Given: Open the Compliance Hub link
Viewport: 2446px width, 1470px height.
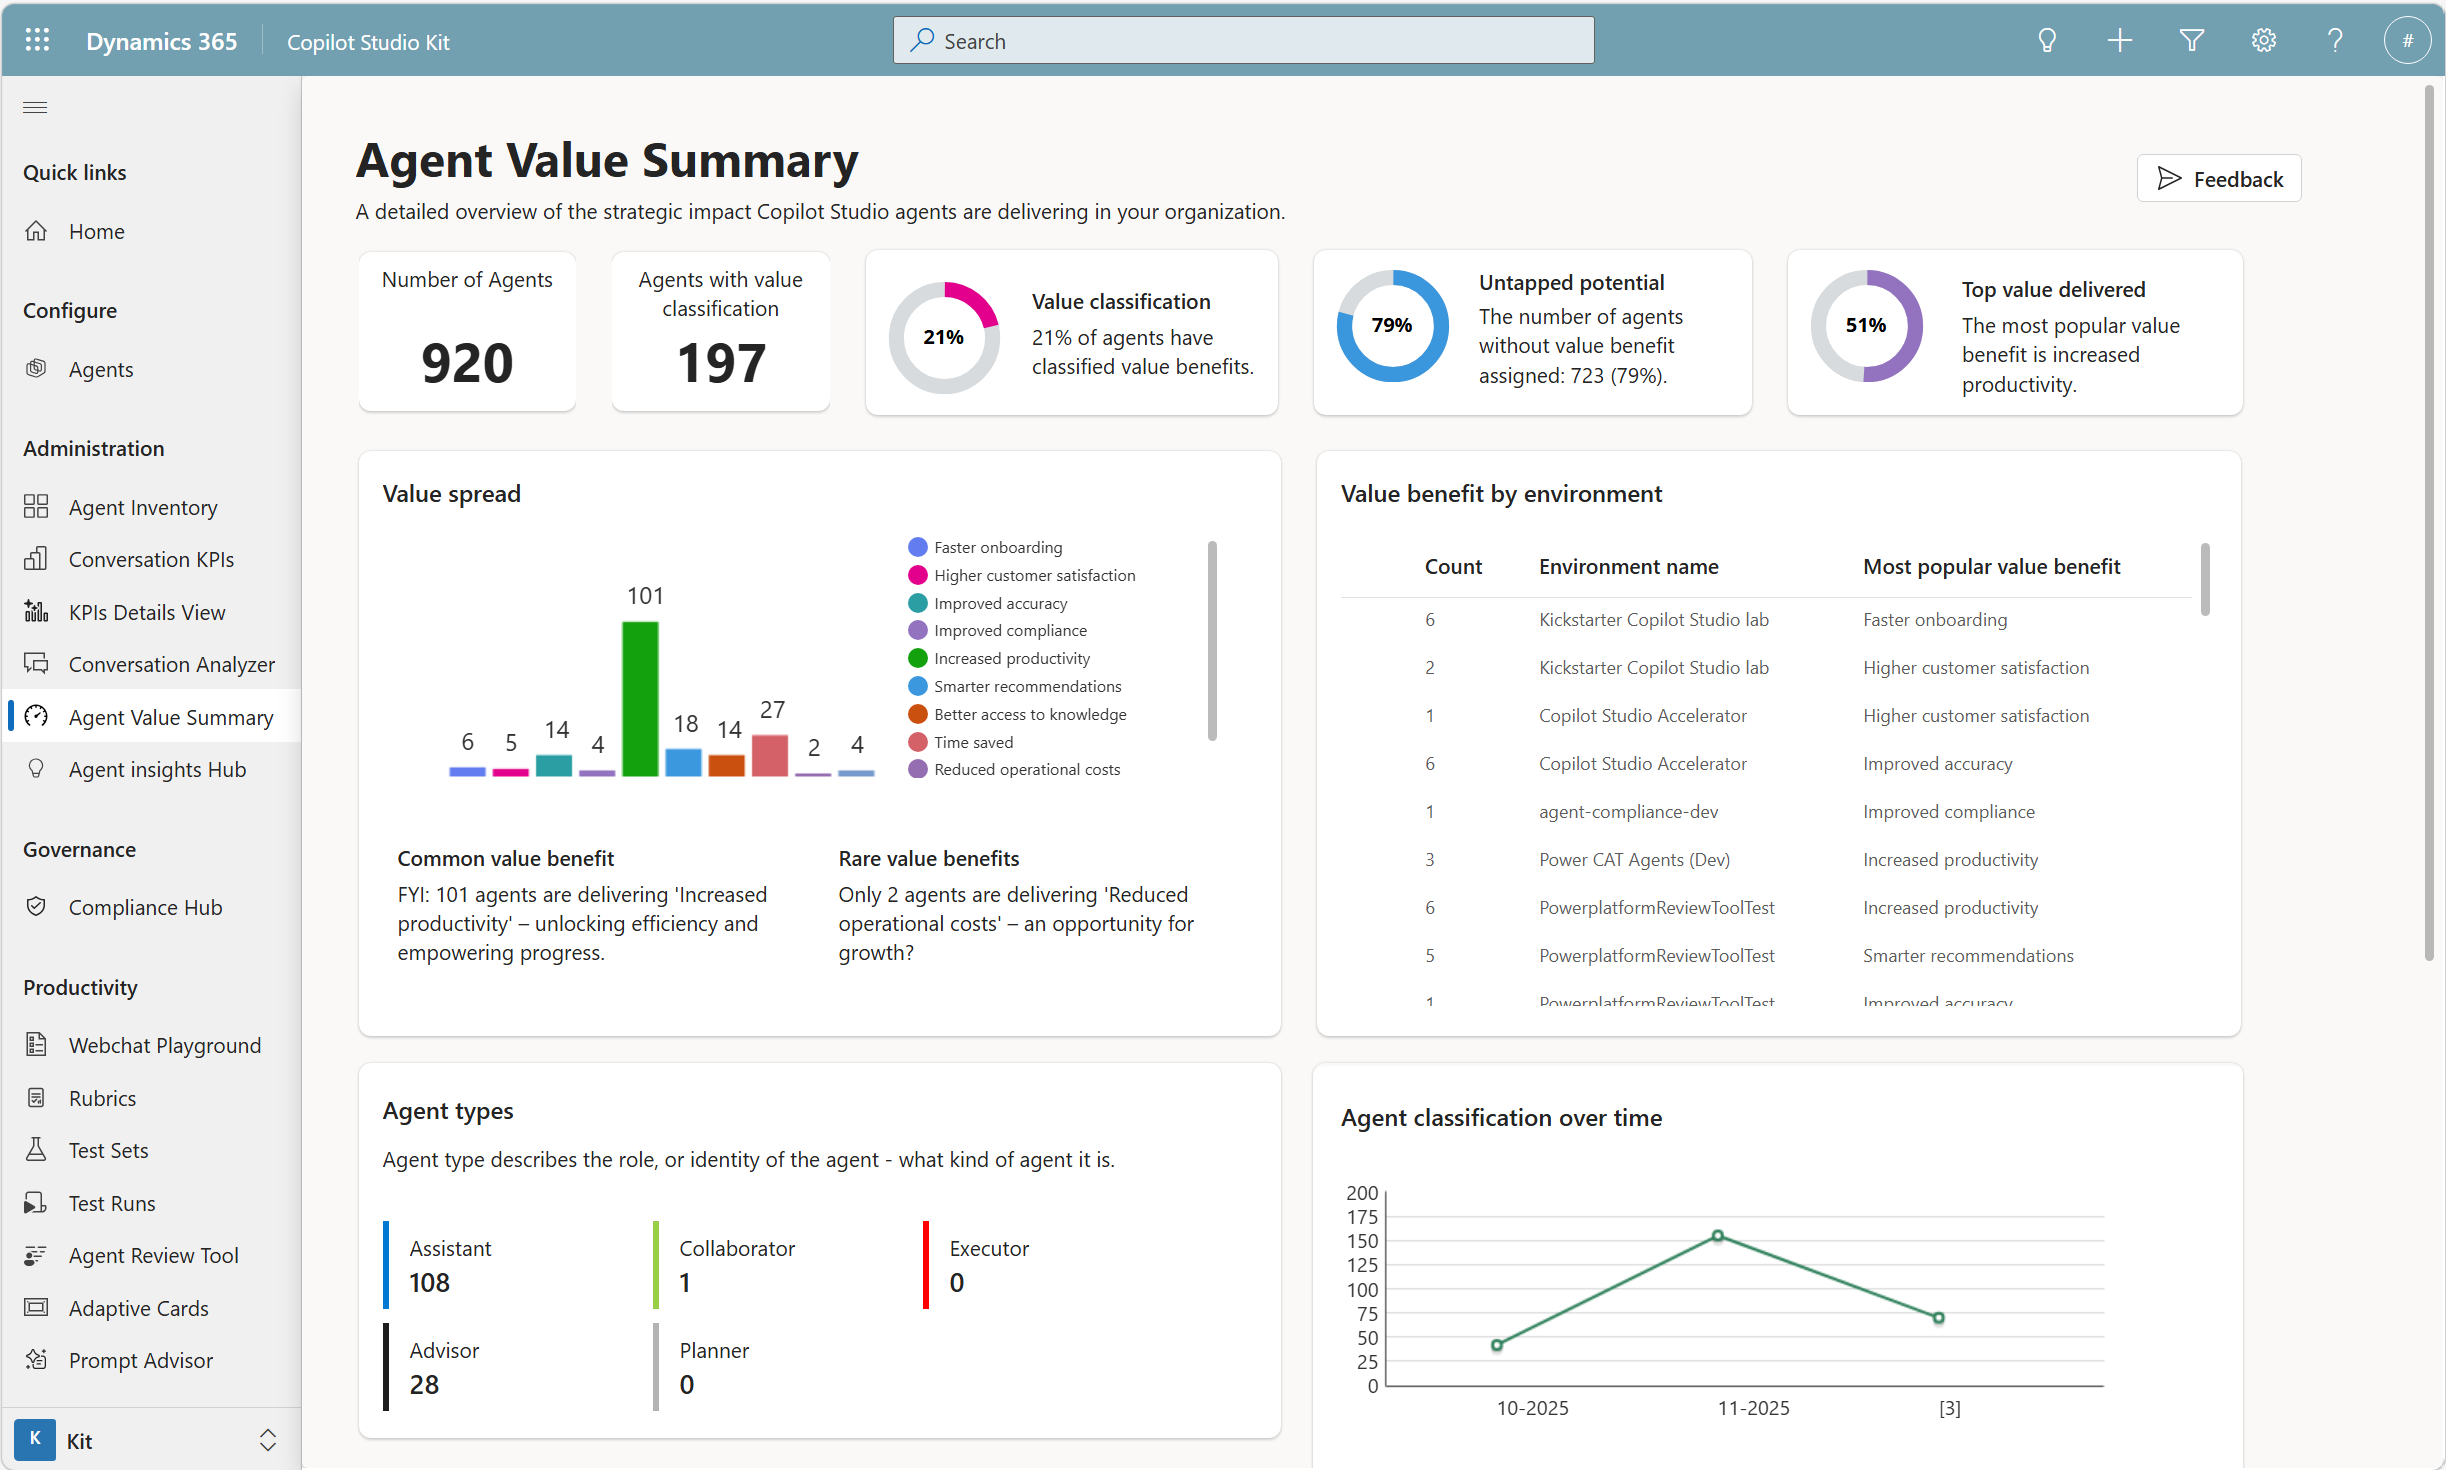Looking at the screenshot, I should click(x=145, y=907).
